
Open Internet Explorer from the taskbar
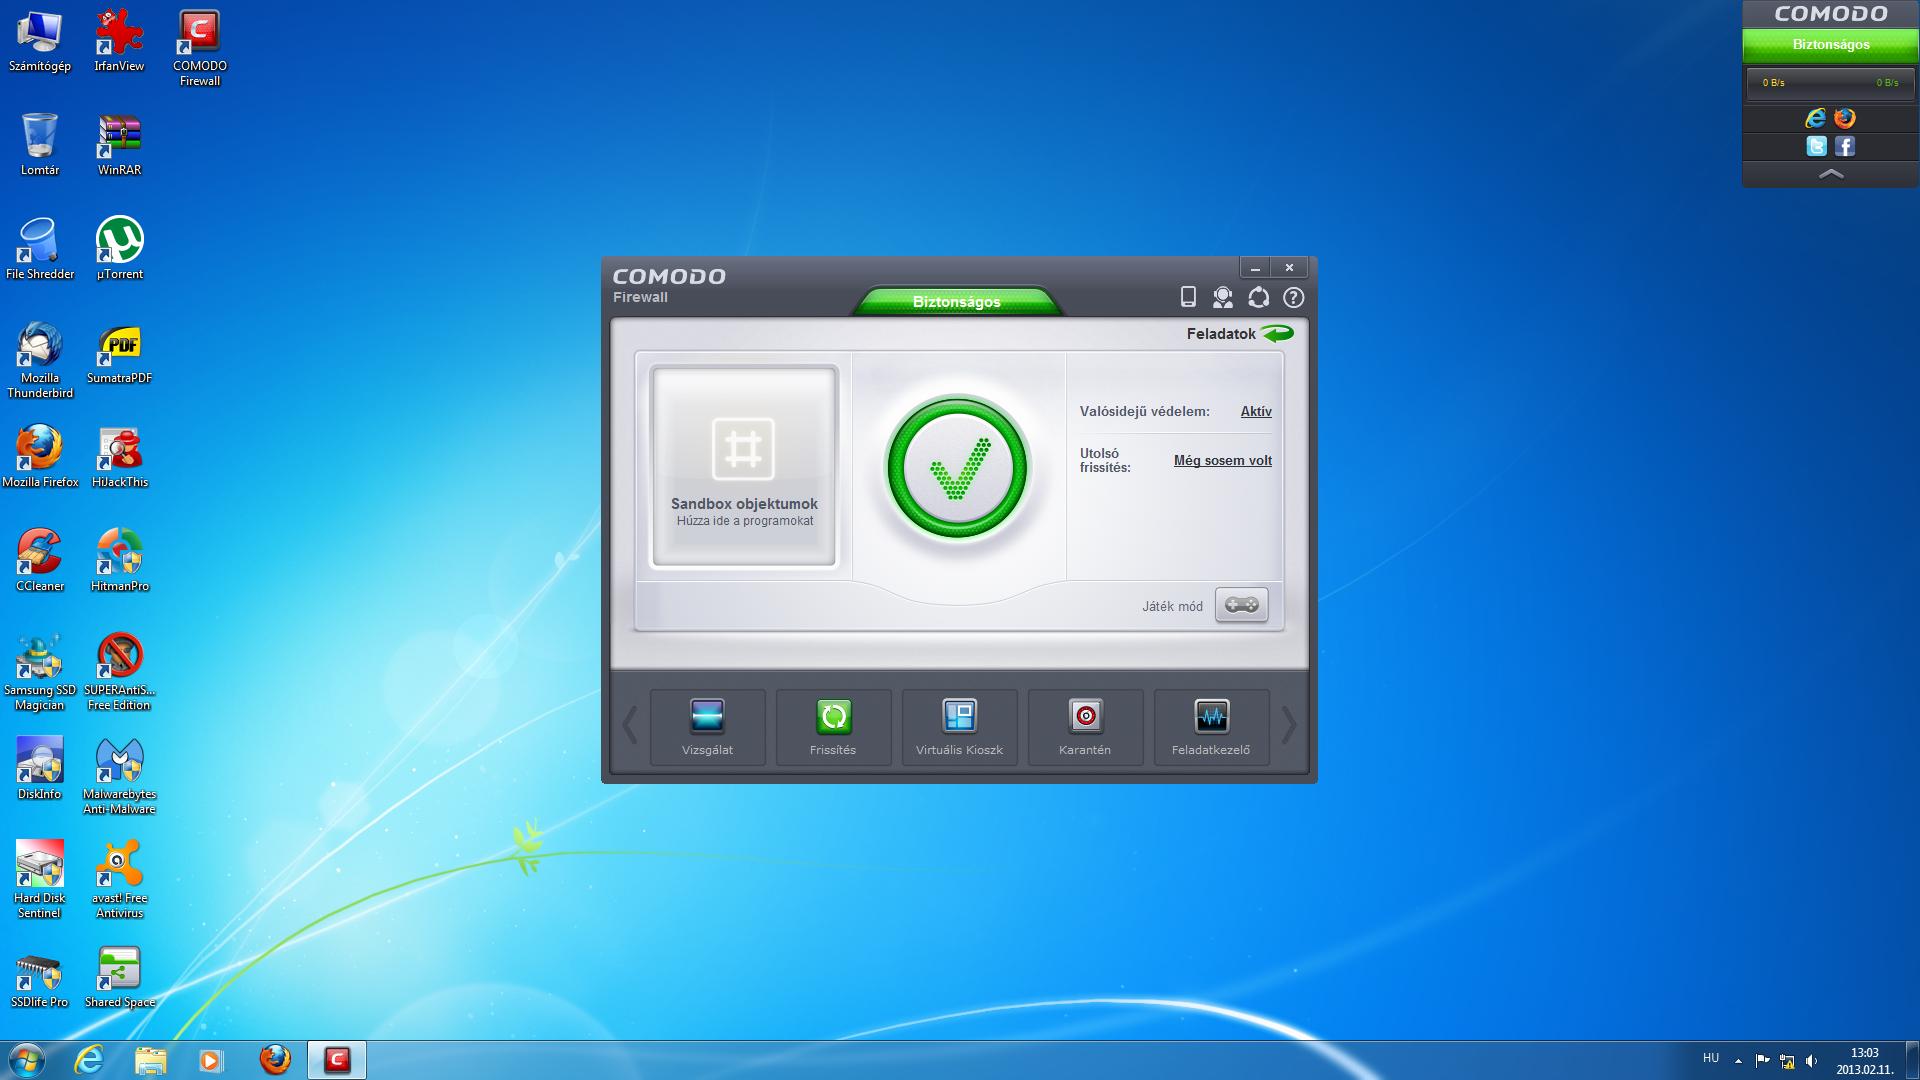[x=89, y=1060]
